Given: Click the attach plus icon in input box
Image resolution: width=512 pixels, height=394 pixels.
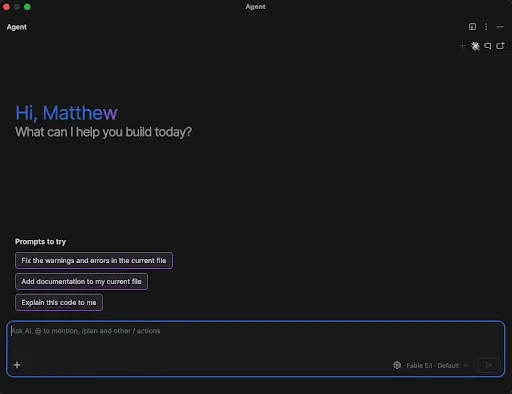Looking at the screenshot, I should click(17, 365).
